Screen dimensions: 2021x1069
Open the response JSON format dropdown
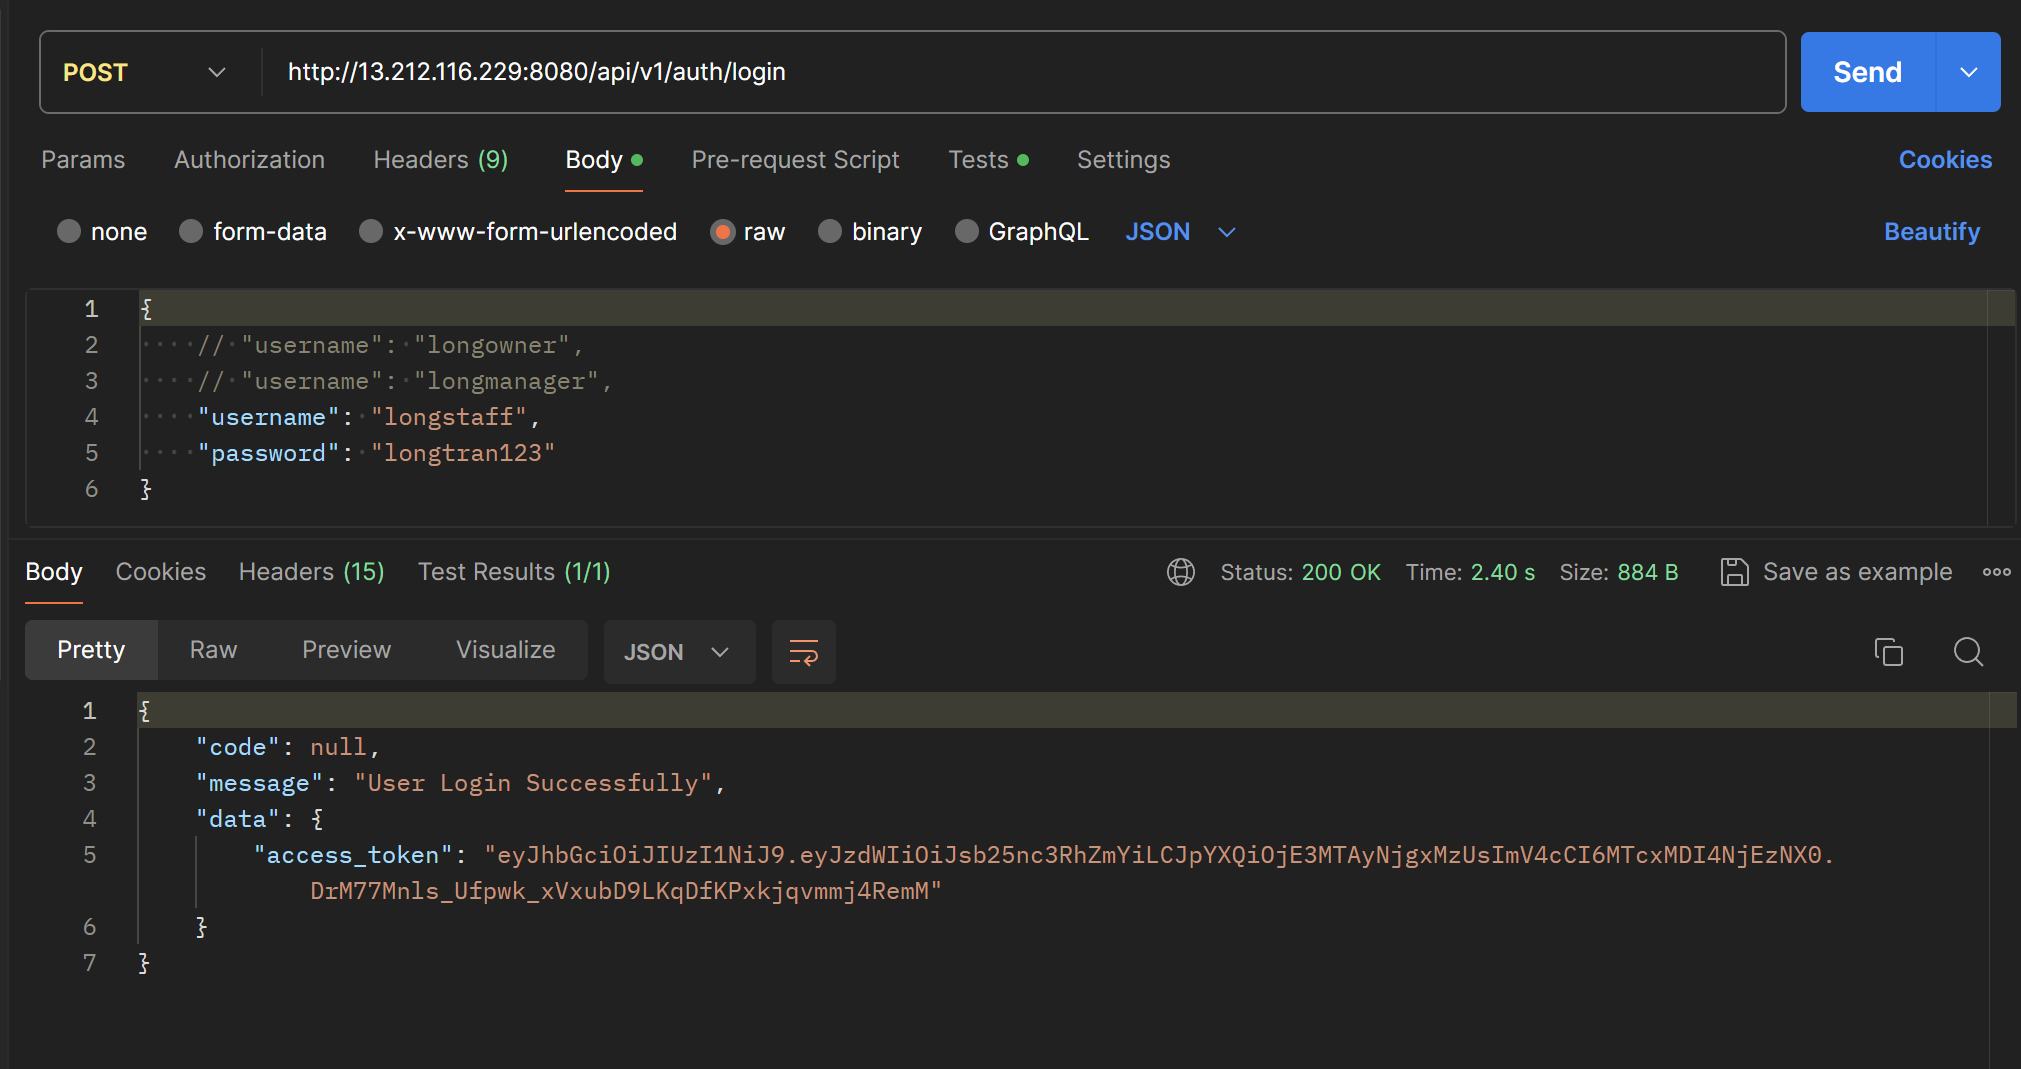click(x=679, y=652)
